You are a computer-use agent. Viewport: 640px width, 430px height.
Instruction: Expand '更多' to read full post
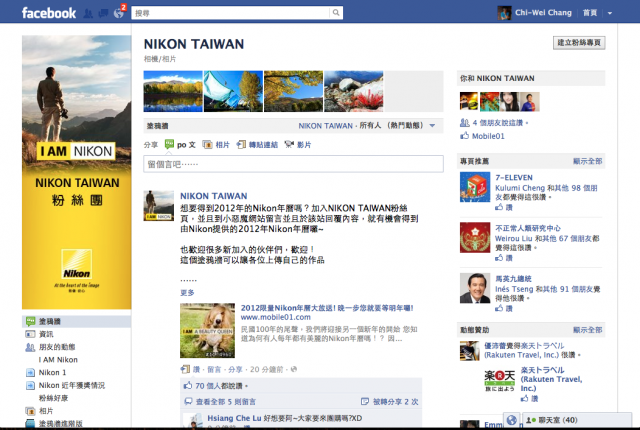[x=187, y=293]
